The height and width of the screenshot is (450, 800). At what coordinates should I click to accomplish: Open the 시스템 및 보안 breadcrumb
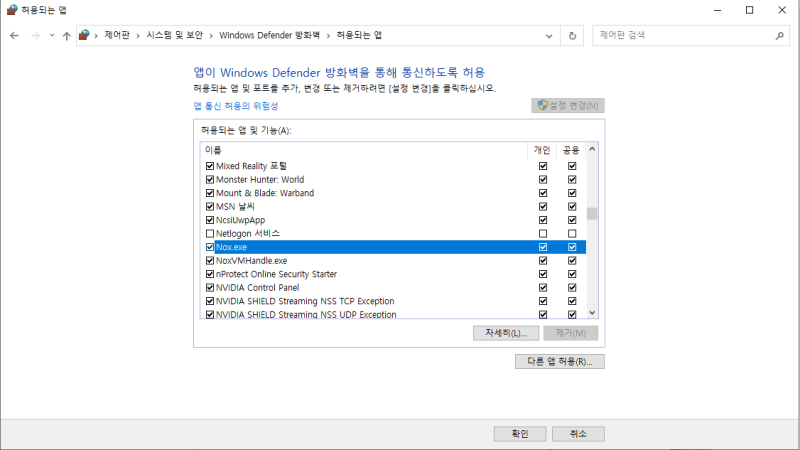click(x=174, y=35)
